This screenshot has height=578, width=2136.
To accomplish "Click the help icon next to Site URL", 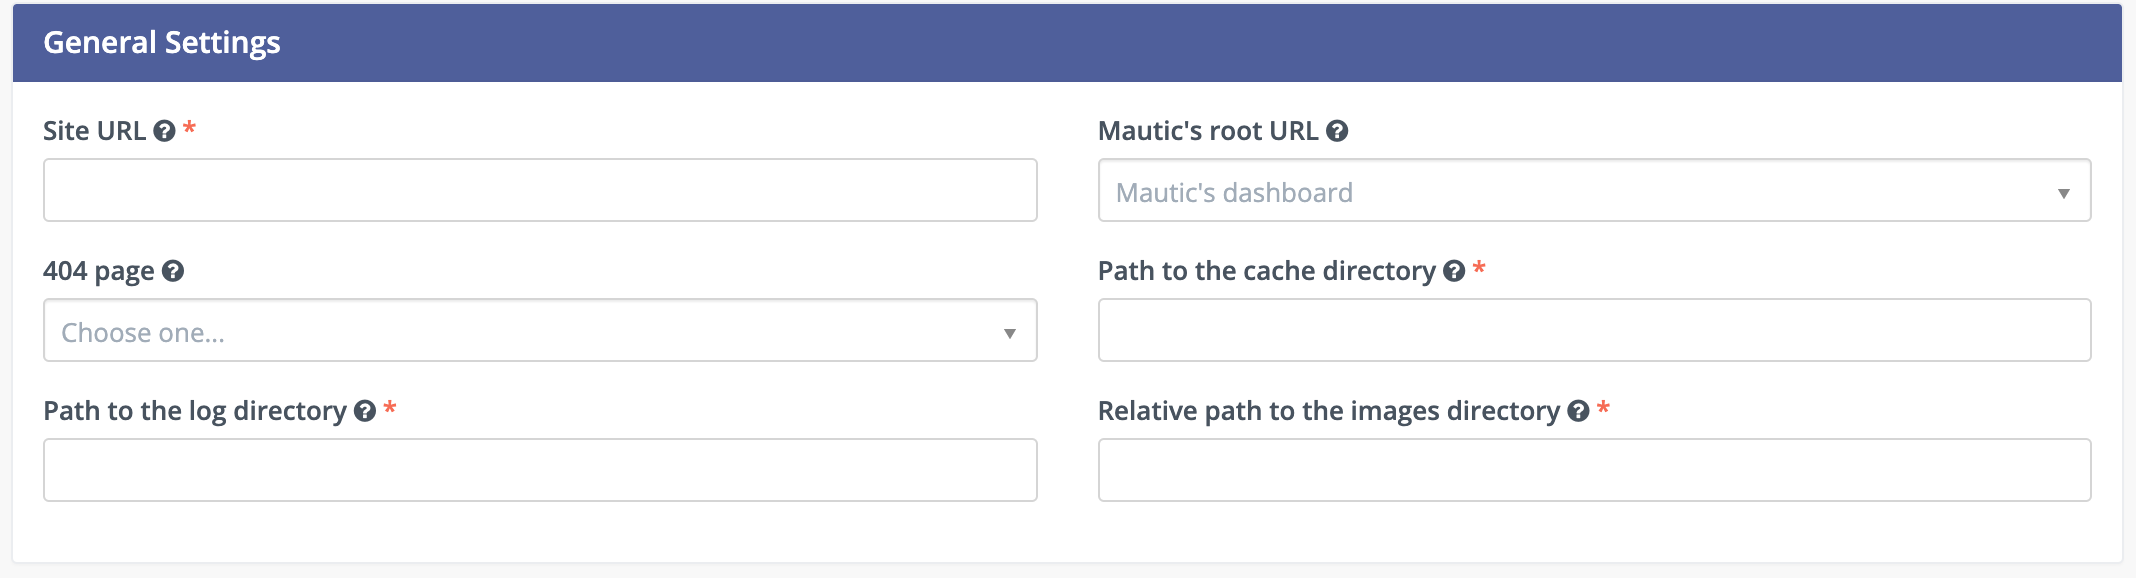I will [x=165, y=131].
